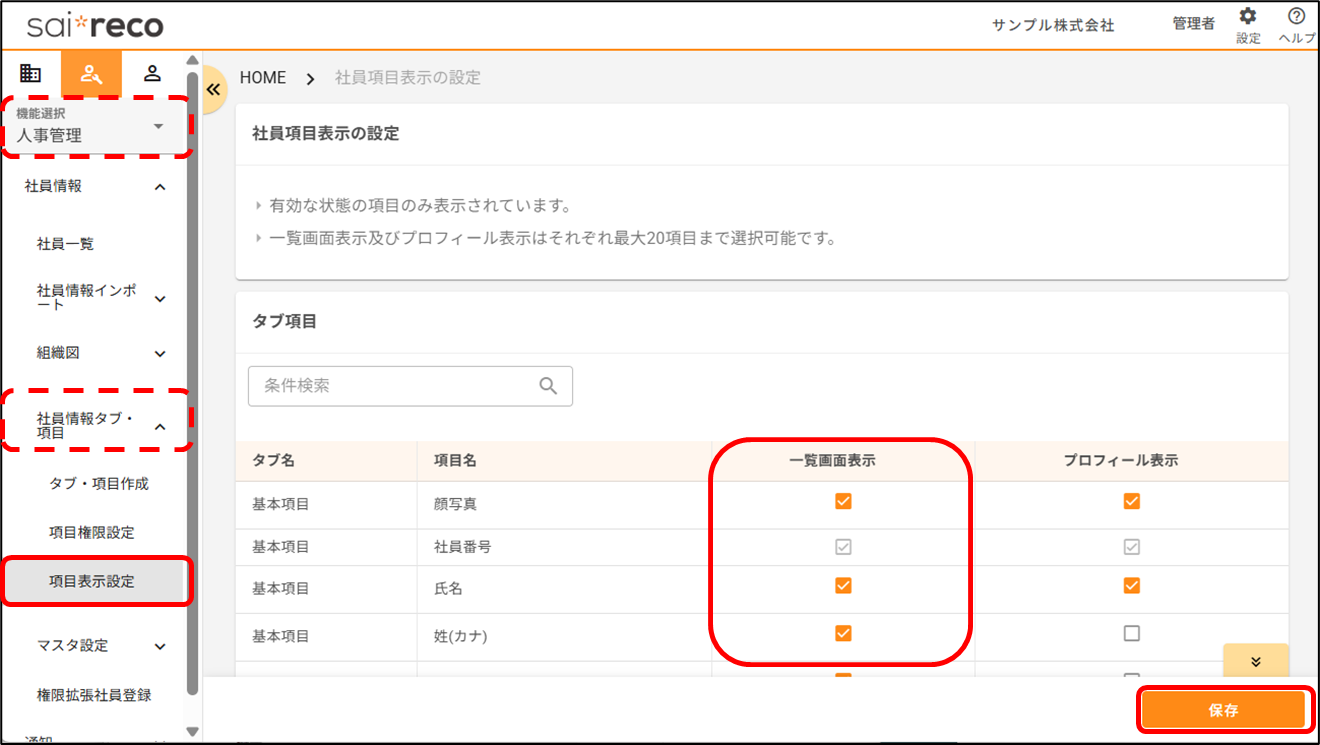This screenshot has width=1320, height=745.
Task: Toggle 氏名 プロフィール表示 checkbox
Action: click(1131, 586)
